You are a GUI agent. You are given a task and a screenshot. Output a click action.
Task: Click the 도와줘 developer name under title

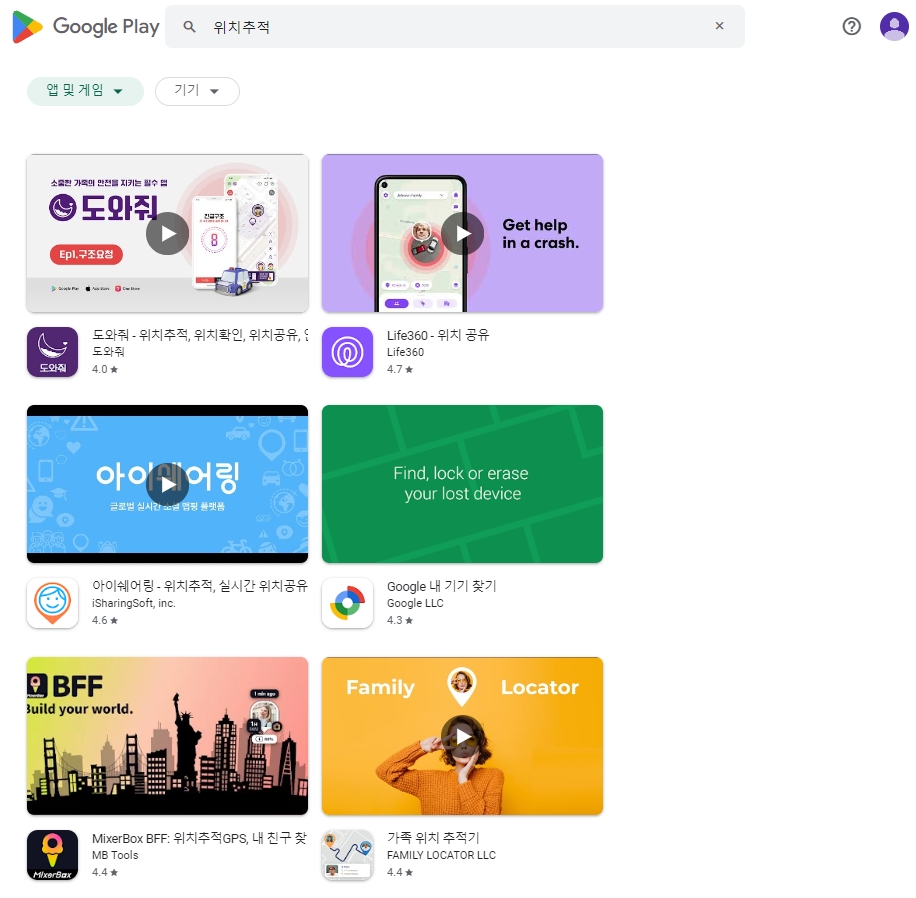(108, 351)
